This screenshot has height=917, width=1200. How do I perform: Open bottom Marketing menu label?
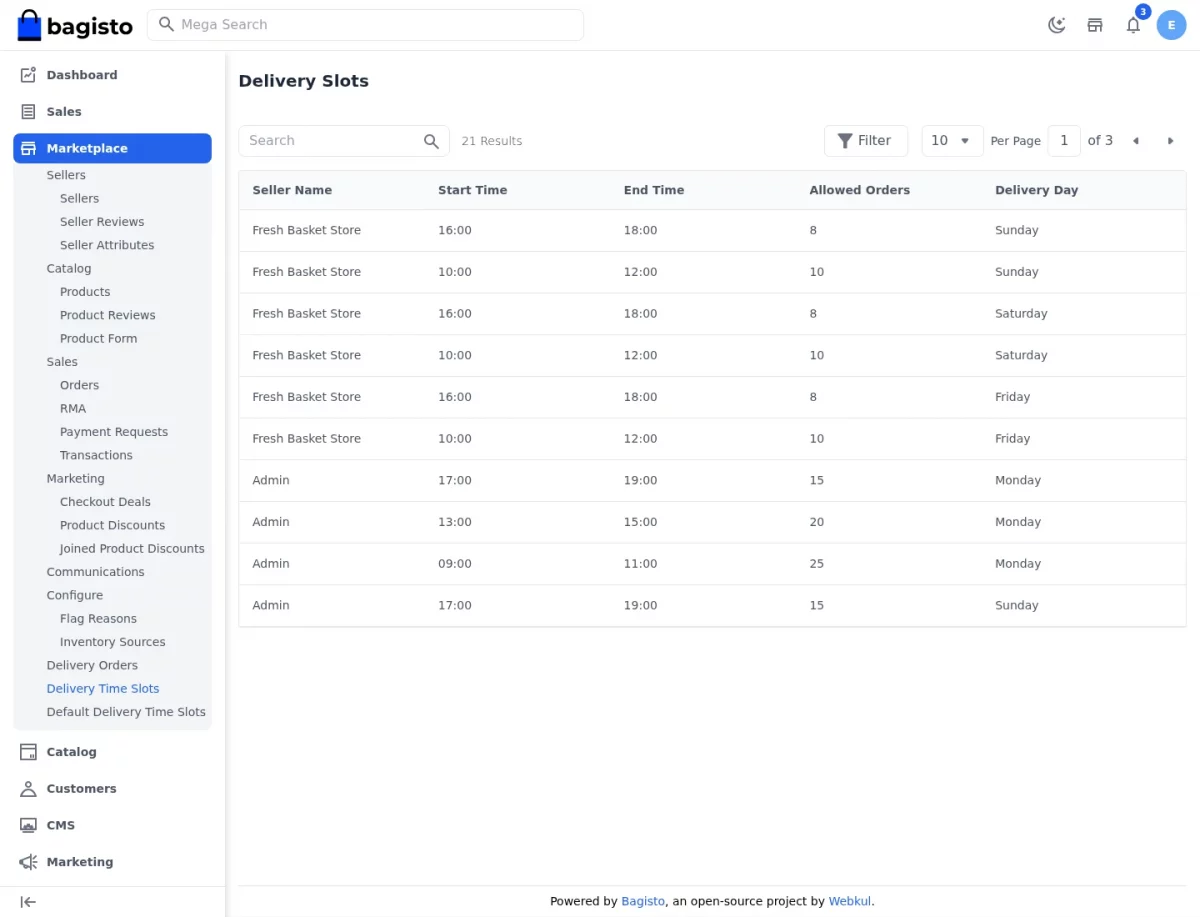80,862
